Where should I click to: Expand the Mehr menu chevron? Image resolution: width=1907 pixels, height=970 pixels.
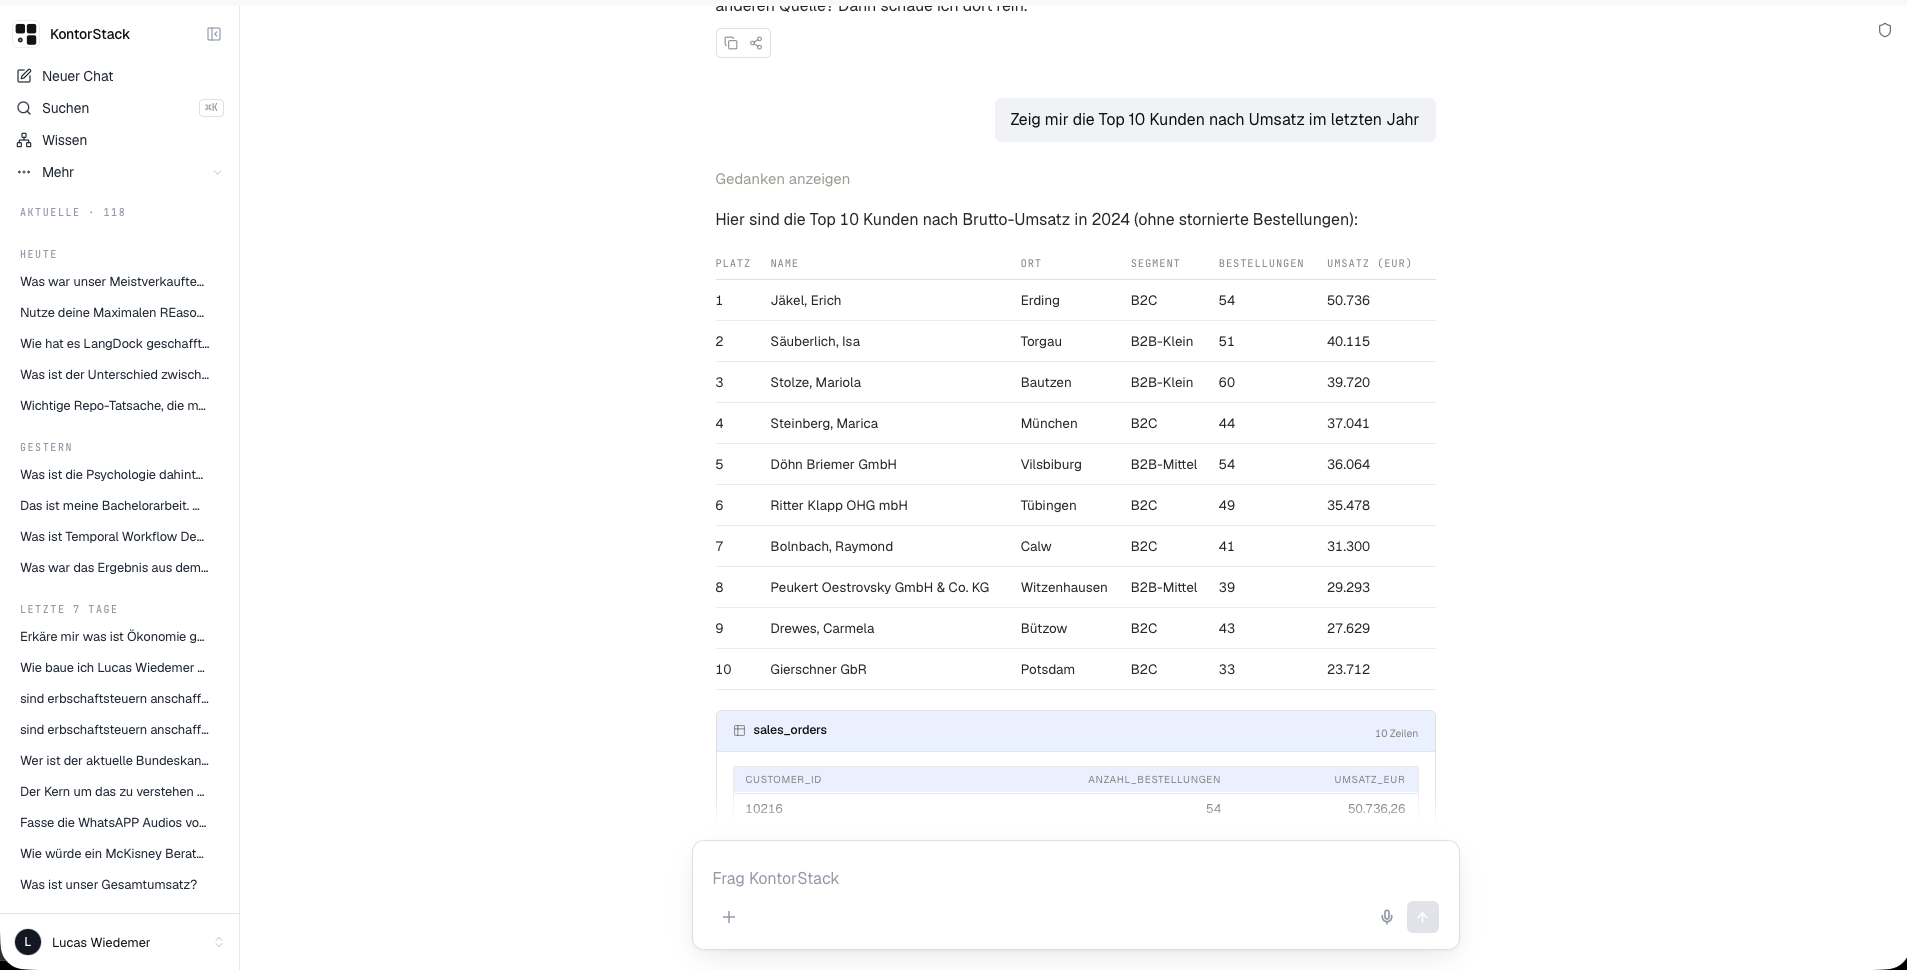[218, 172]
